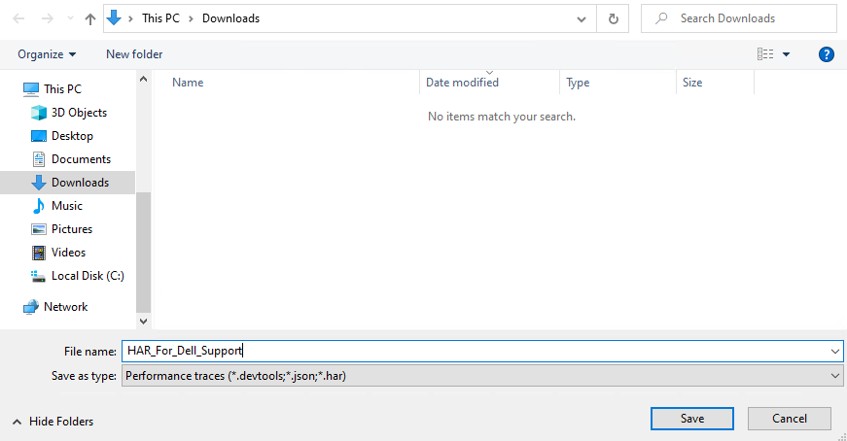Open Local Disk (C:) drive
847x441 pixels.
pyautogui.click(x=88, y=276)
